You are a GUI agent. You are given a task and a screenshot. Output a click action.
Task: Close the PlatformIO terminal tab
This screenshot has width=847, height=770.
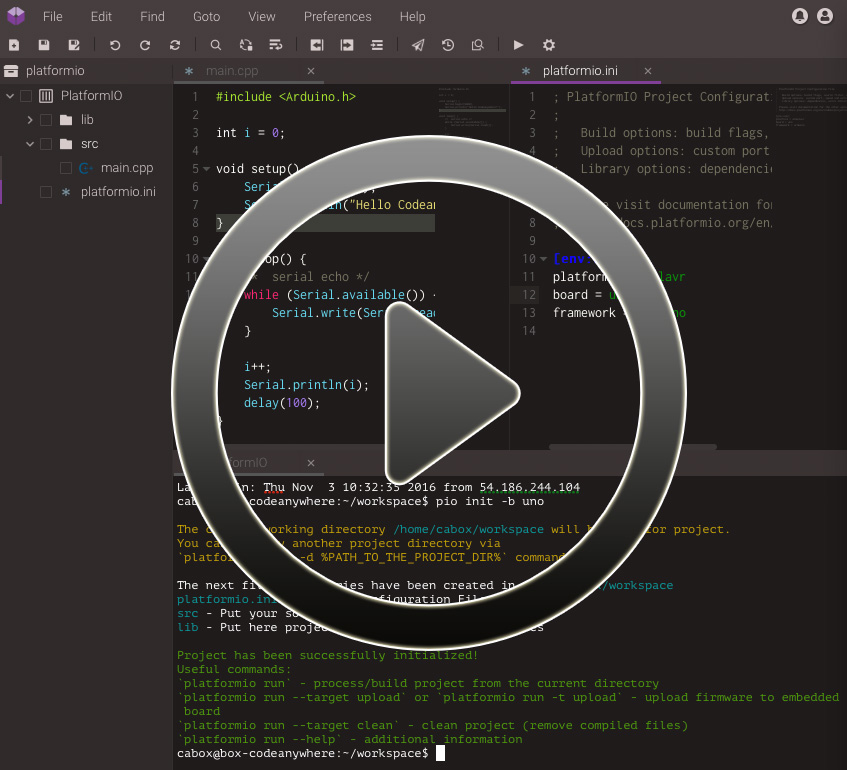tap(311, 463)
